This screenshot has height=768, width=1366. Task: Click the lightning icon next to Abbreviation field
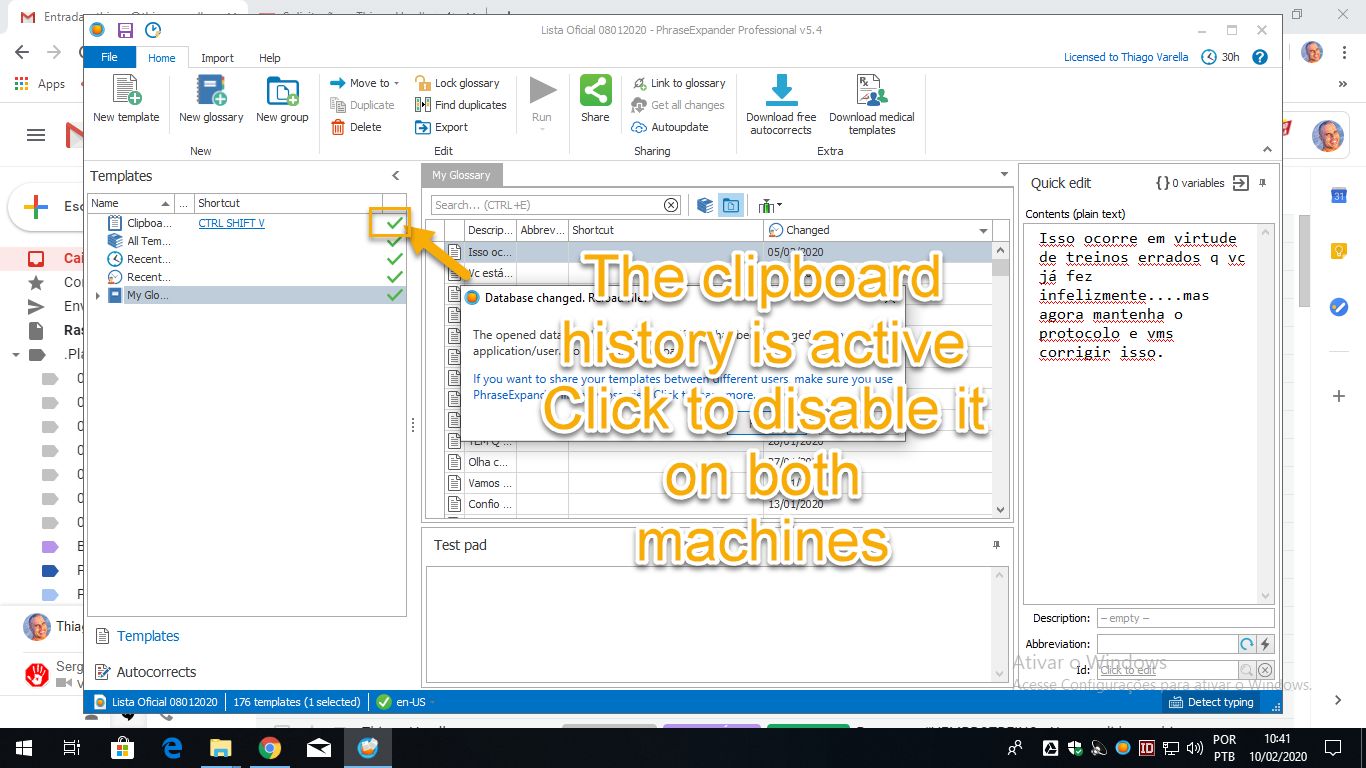(x=1265, y=645)
